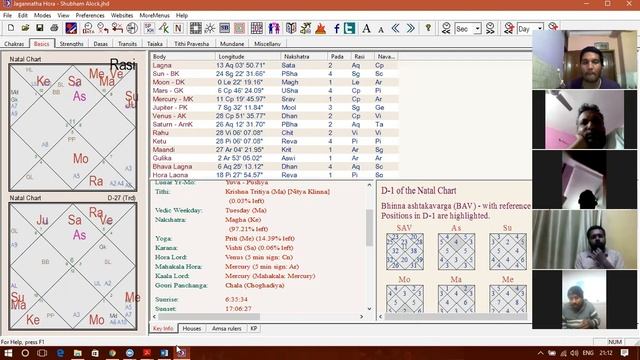Step time forward with clock forward icon
Viewport: 640px width, 360px height.
490,28
